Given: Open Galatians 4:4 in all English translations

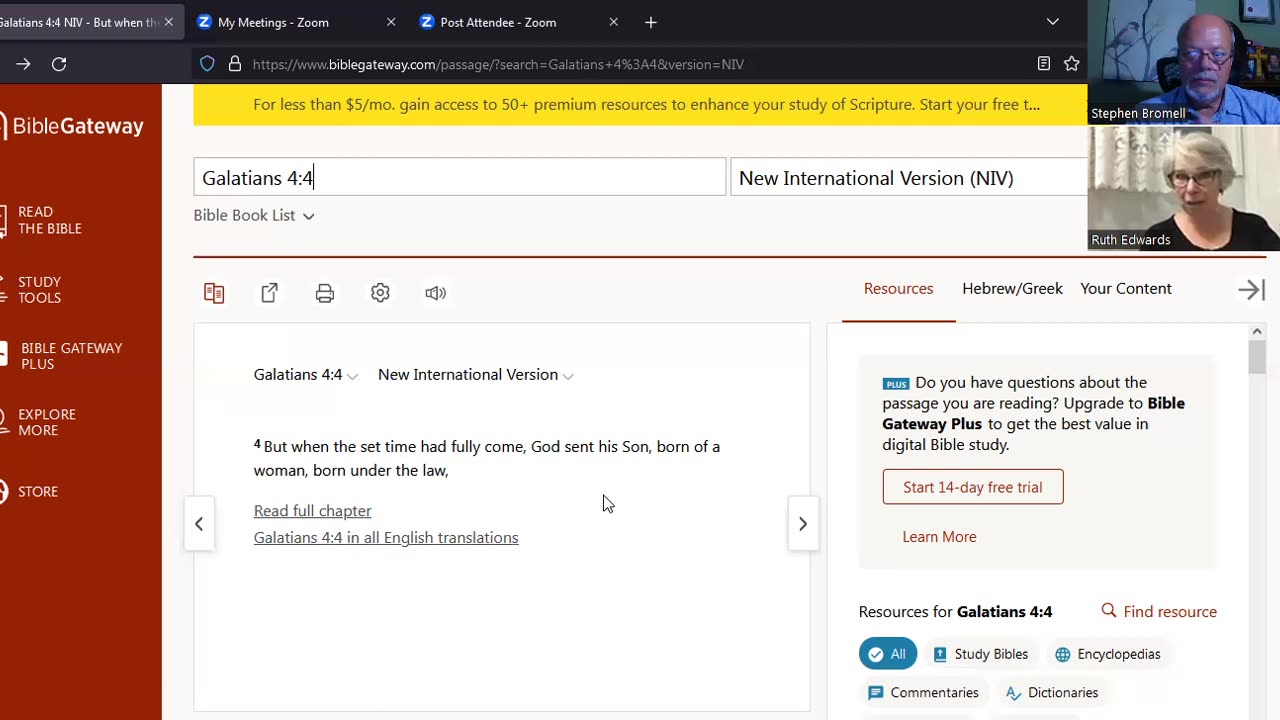Looking at the screenshot, I should pyautogui.click(x=386, y=537).
